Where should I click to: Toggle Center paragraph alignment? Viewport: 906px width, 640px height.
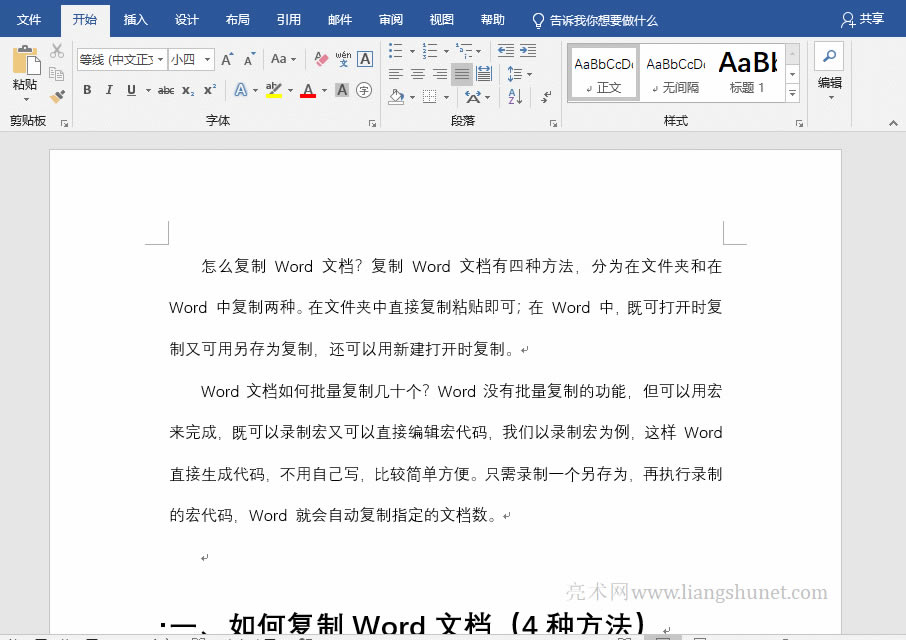pos(417,74)
